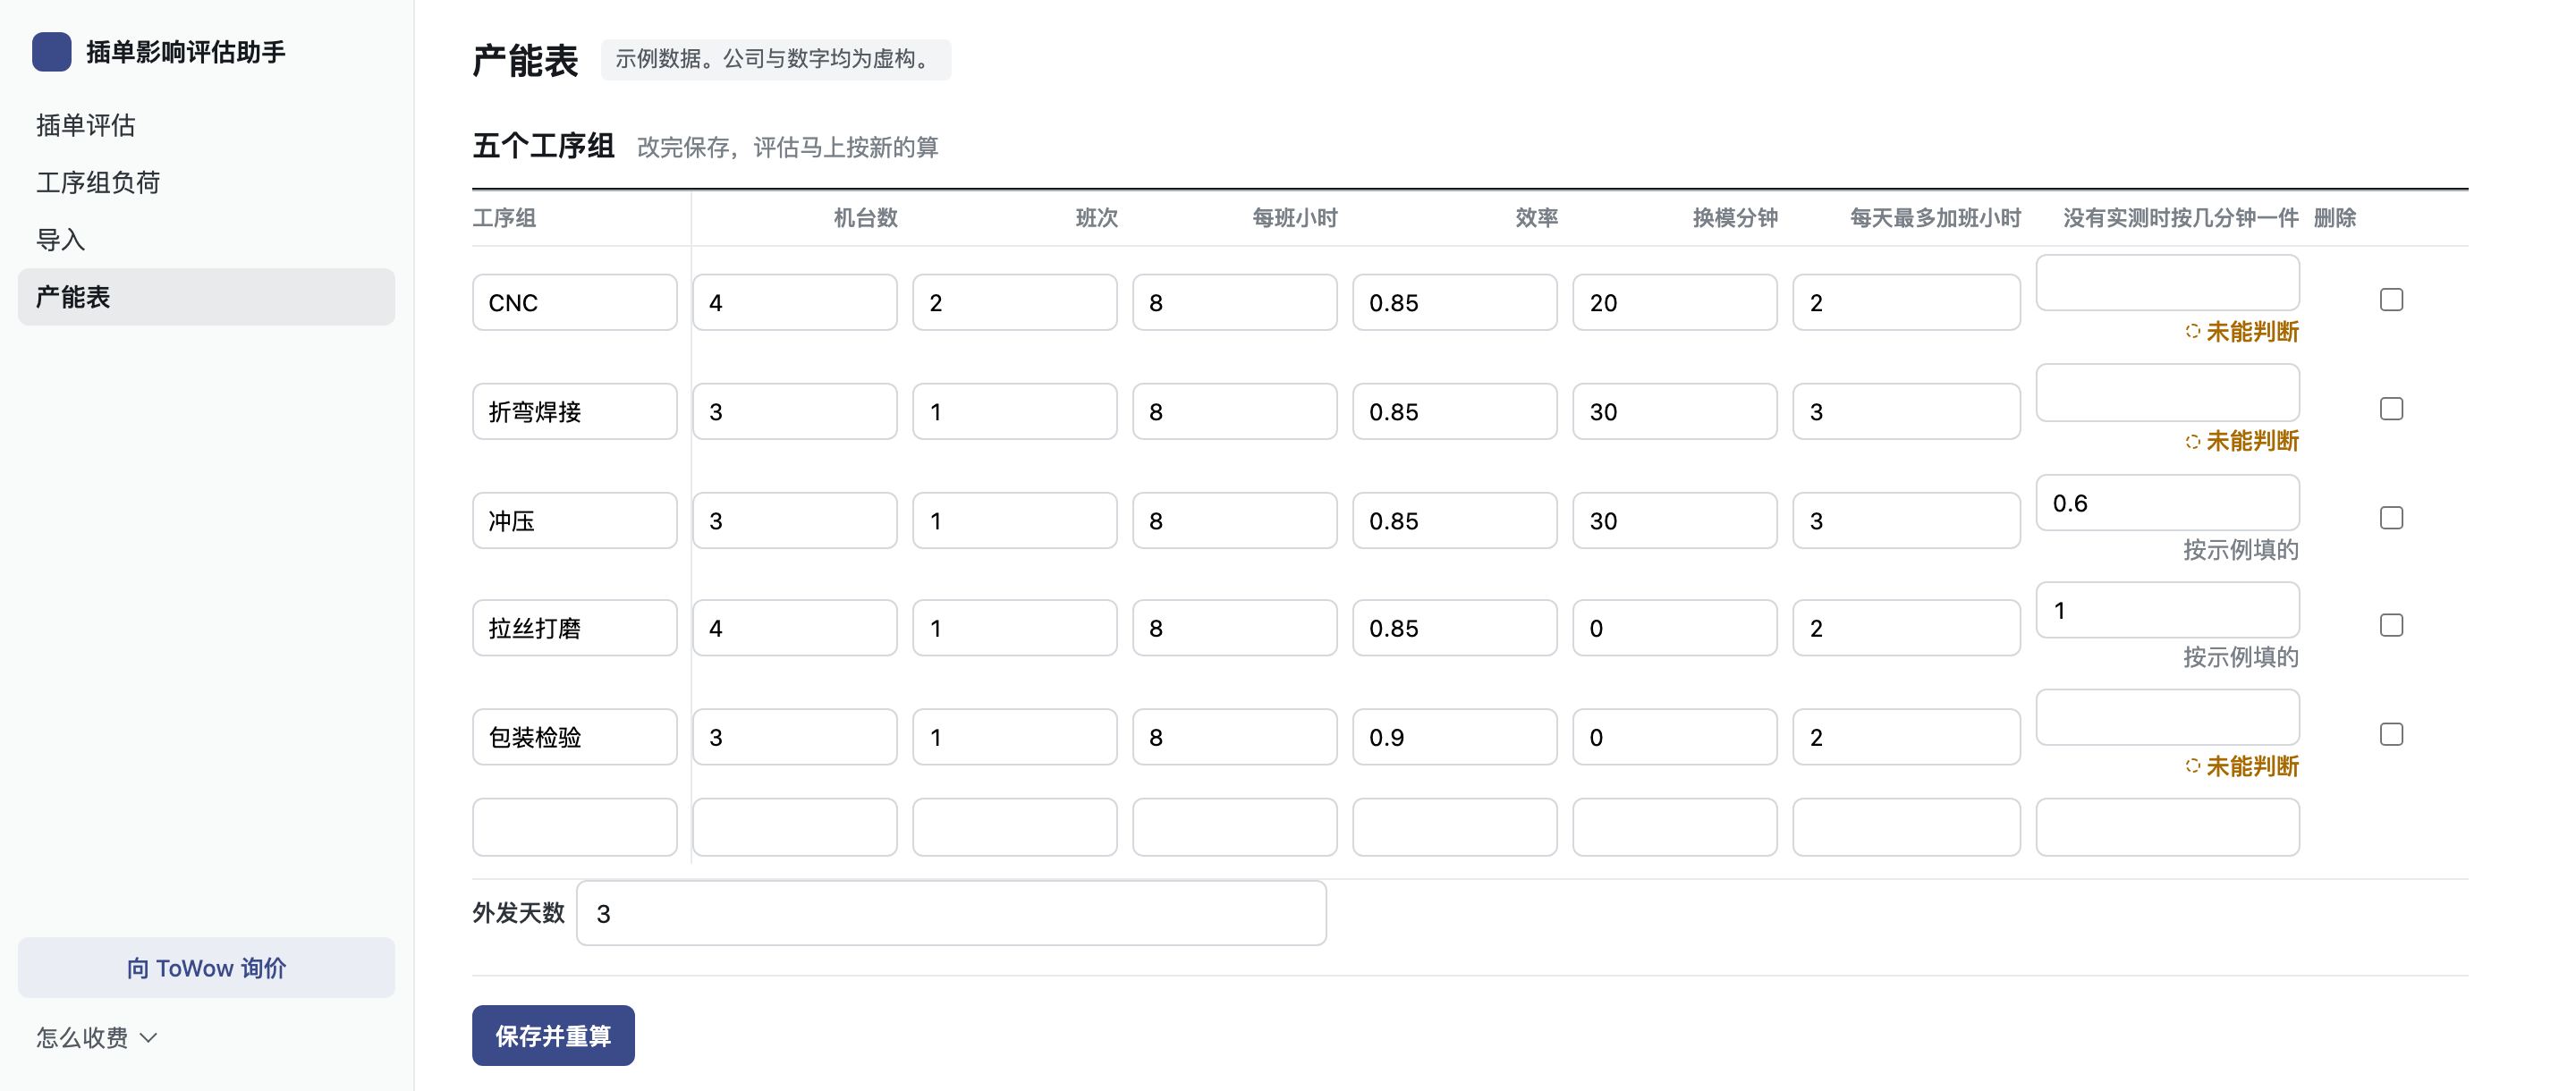
Task: Go to 工序组负荷 in the sidebar
Action: [x=206, y=182]
